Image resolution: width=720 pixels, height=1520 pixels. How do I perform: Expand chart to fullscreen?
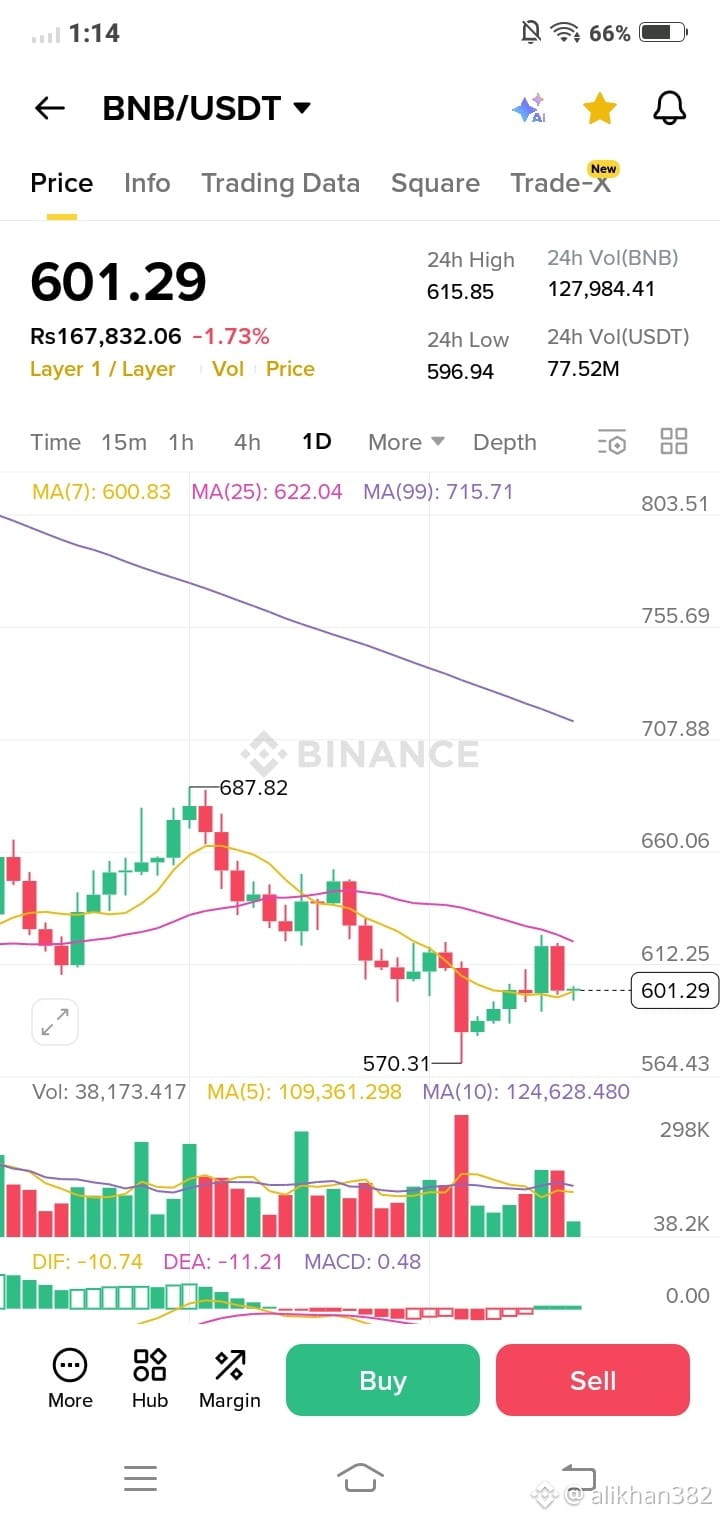tap(55, 1022)
